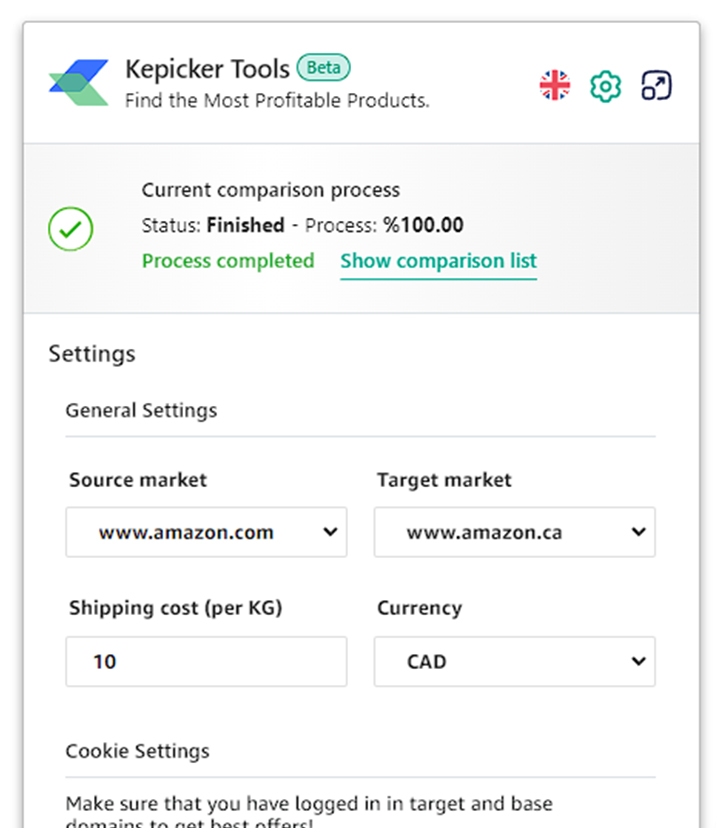Click the Cookie Settings section header
Viewport: 720px width, 828px height.
point(137,751)
